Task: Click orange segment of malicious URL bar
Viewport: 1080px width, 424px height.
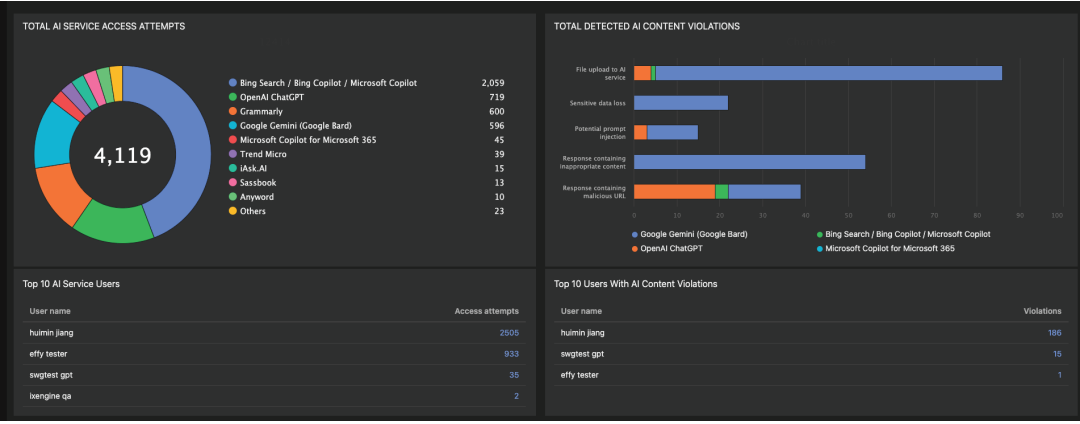Action: [x=674, y=191]
